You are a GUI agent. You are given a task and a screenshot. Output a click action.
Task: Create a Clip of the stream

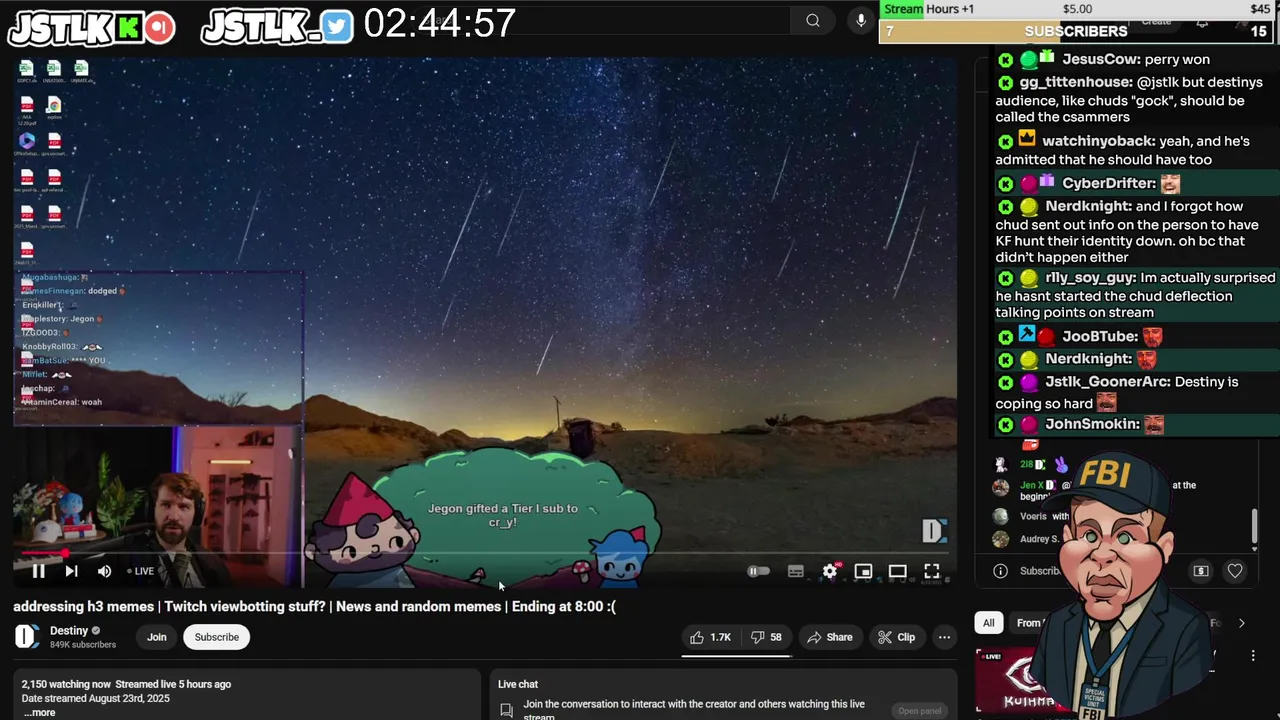[896, 637]
